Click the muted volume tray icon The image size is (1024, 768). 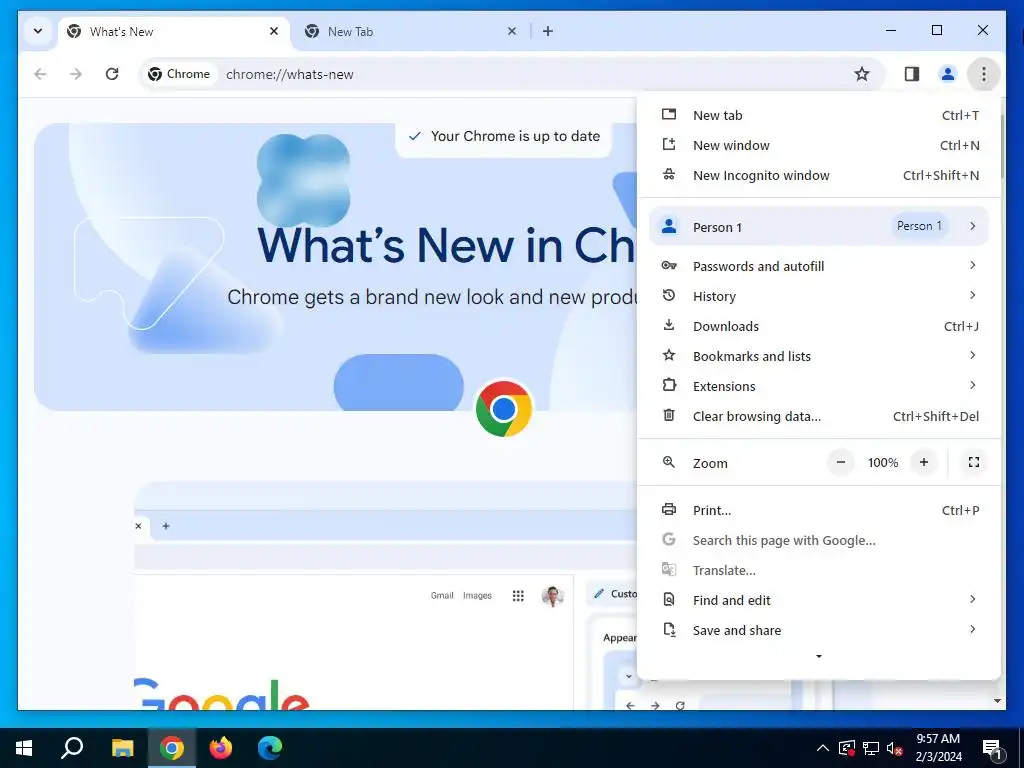[x=895, y=748]
